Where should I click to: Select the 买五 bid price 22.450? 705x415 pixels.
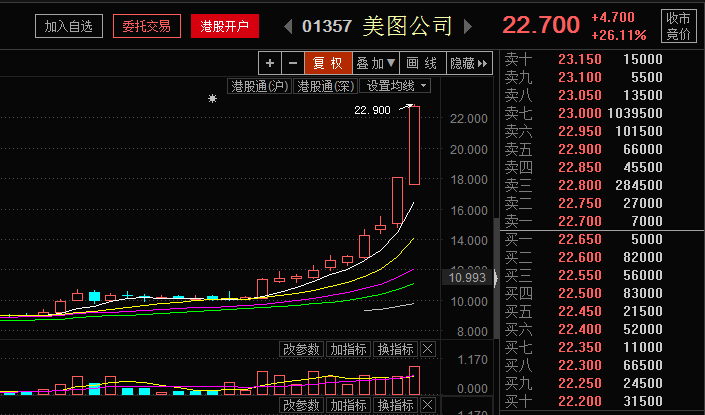[580, 311]
